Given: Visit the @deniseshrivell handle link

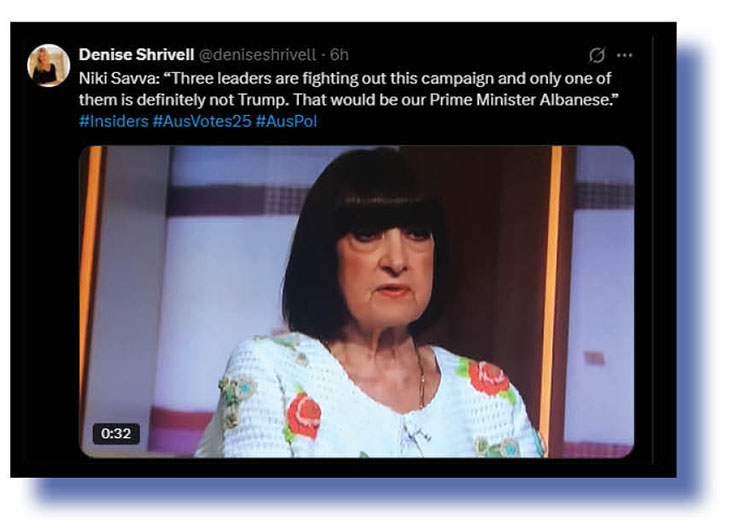Looking at the screenshot, I should click(x=258, y=55).
